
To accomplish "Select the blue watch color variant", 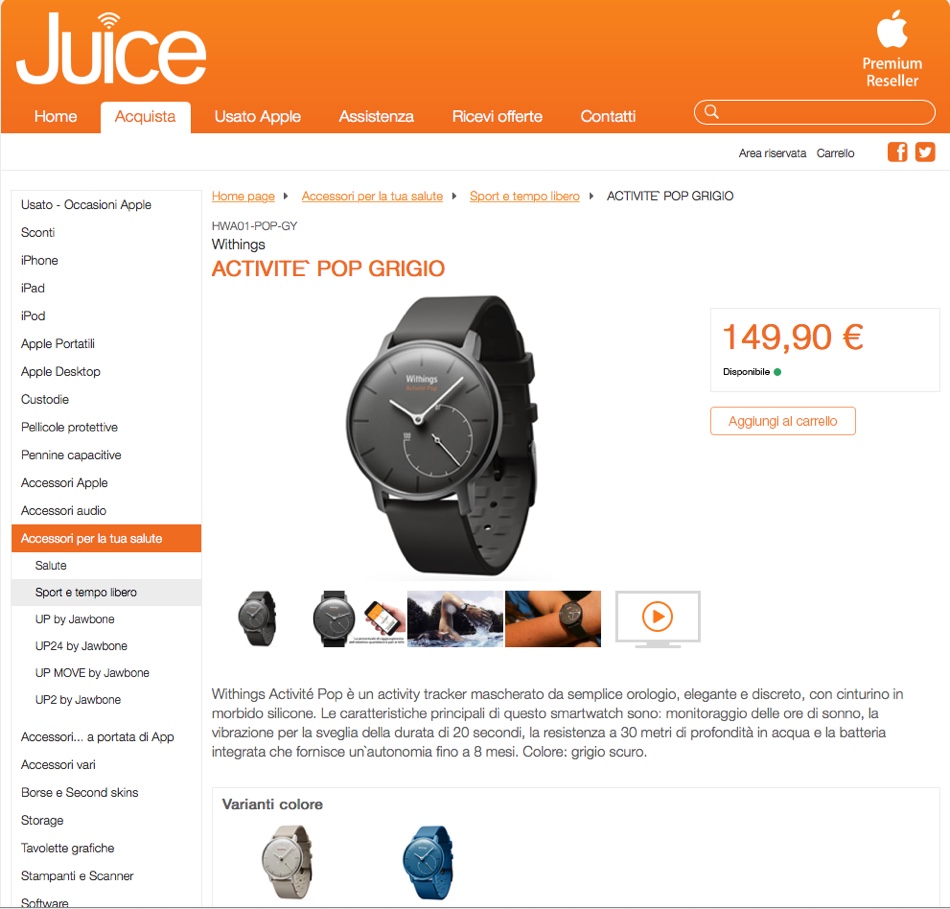I will tap(427, 862).
